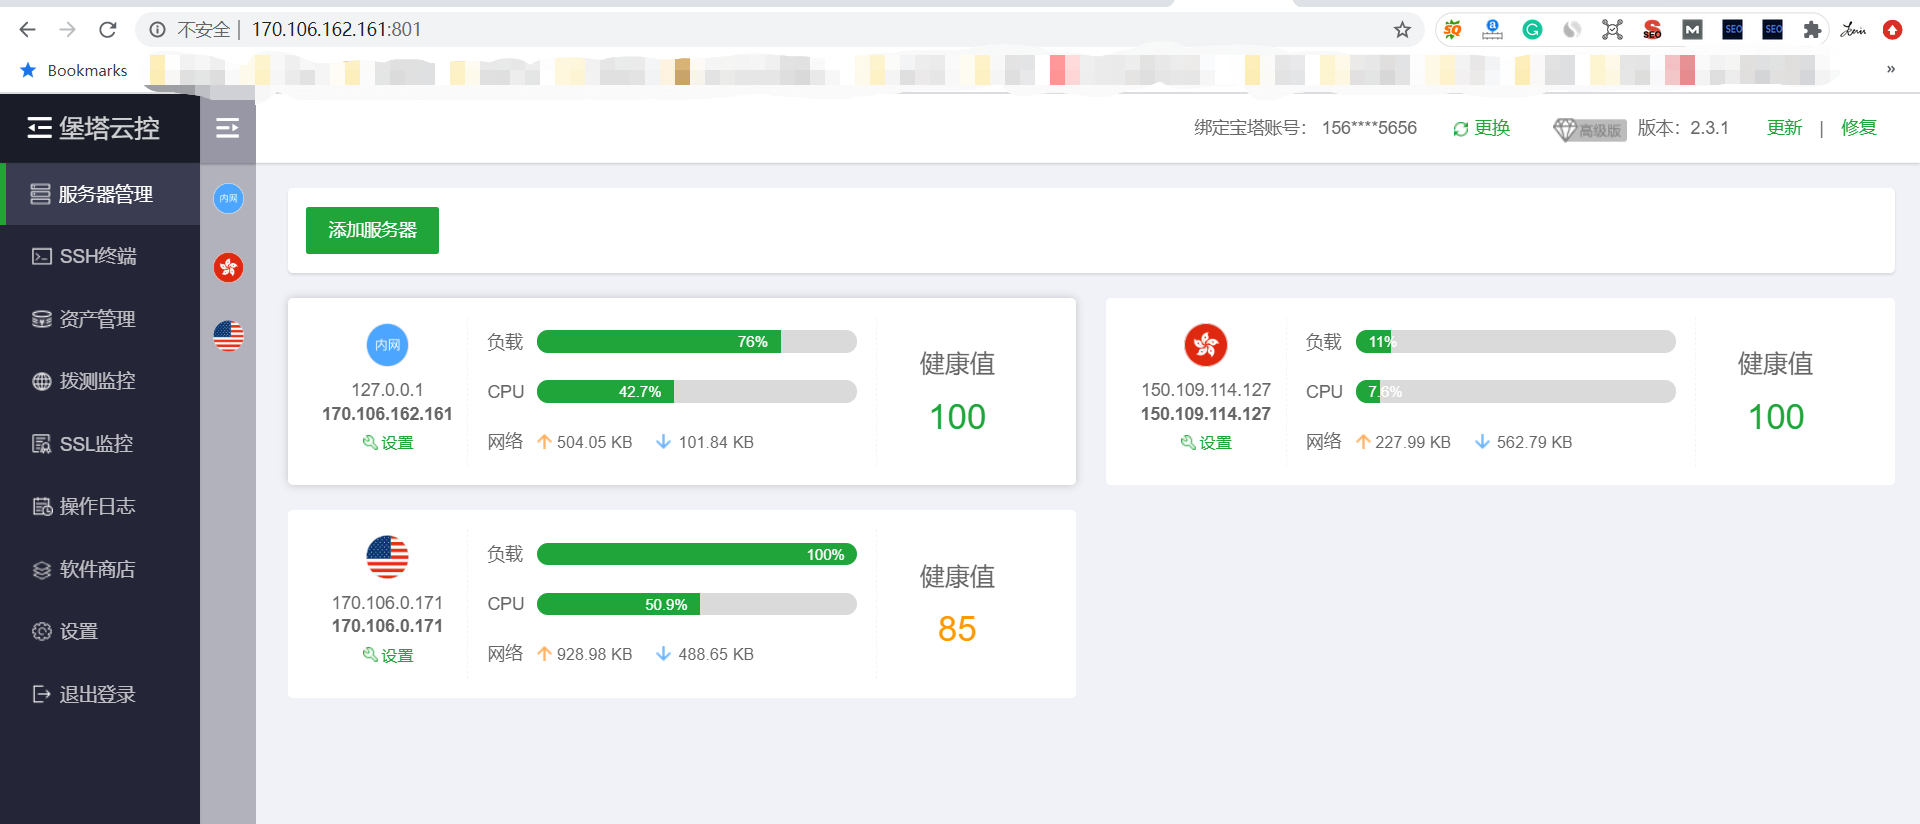This screenshot has height=824, width=1920.
Task: Click download value 101.84 KB
Action: click(x=716, y=442)
